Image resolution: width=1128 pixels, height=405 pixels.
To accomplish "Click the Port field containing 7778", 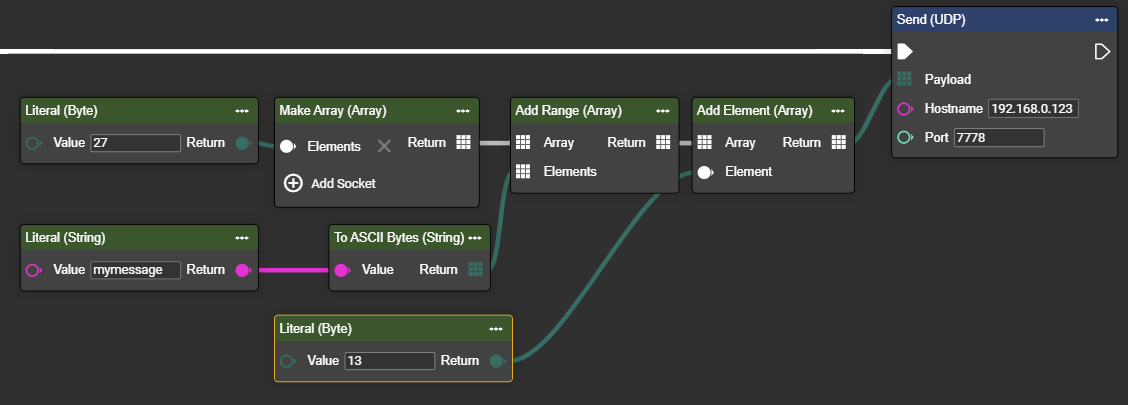I will tap(998, 137).
